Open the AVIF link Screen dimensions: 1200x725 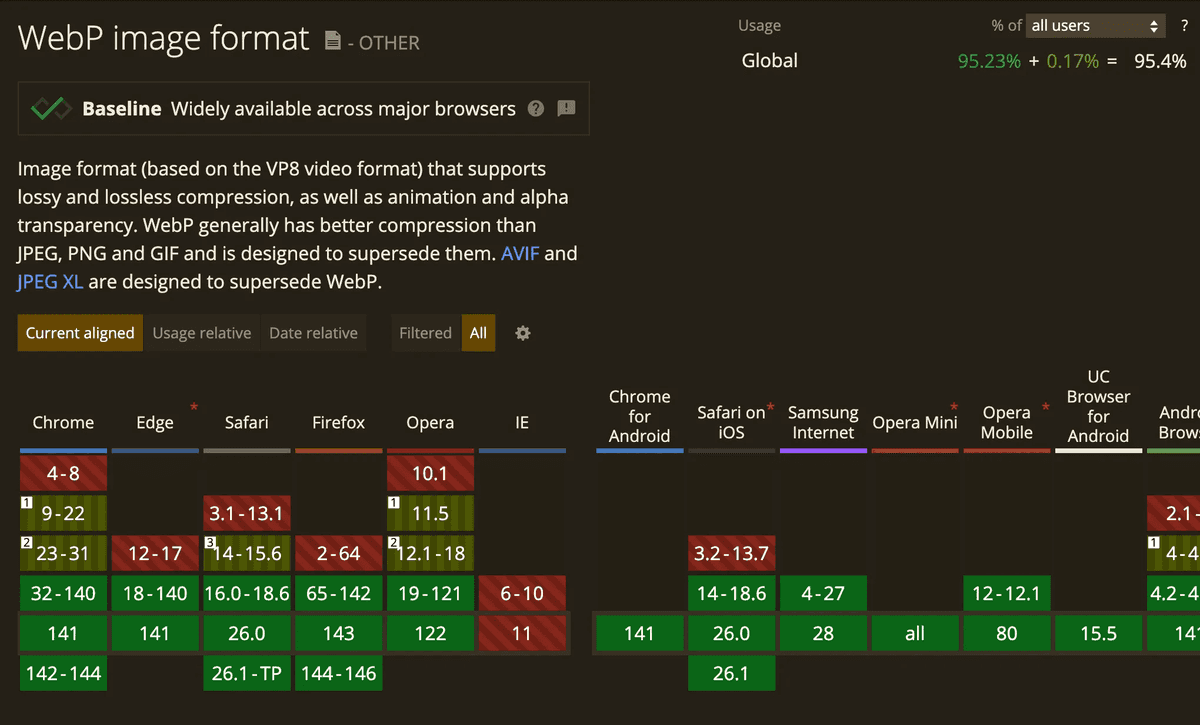pyautogui.click(x=520, y=253)
